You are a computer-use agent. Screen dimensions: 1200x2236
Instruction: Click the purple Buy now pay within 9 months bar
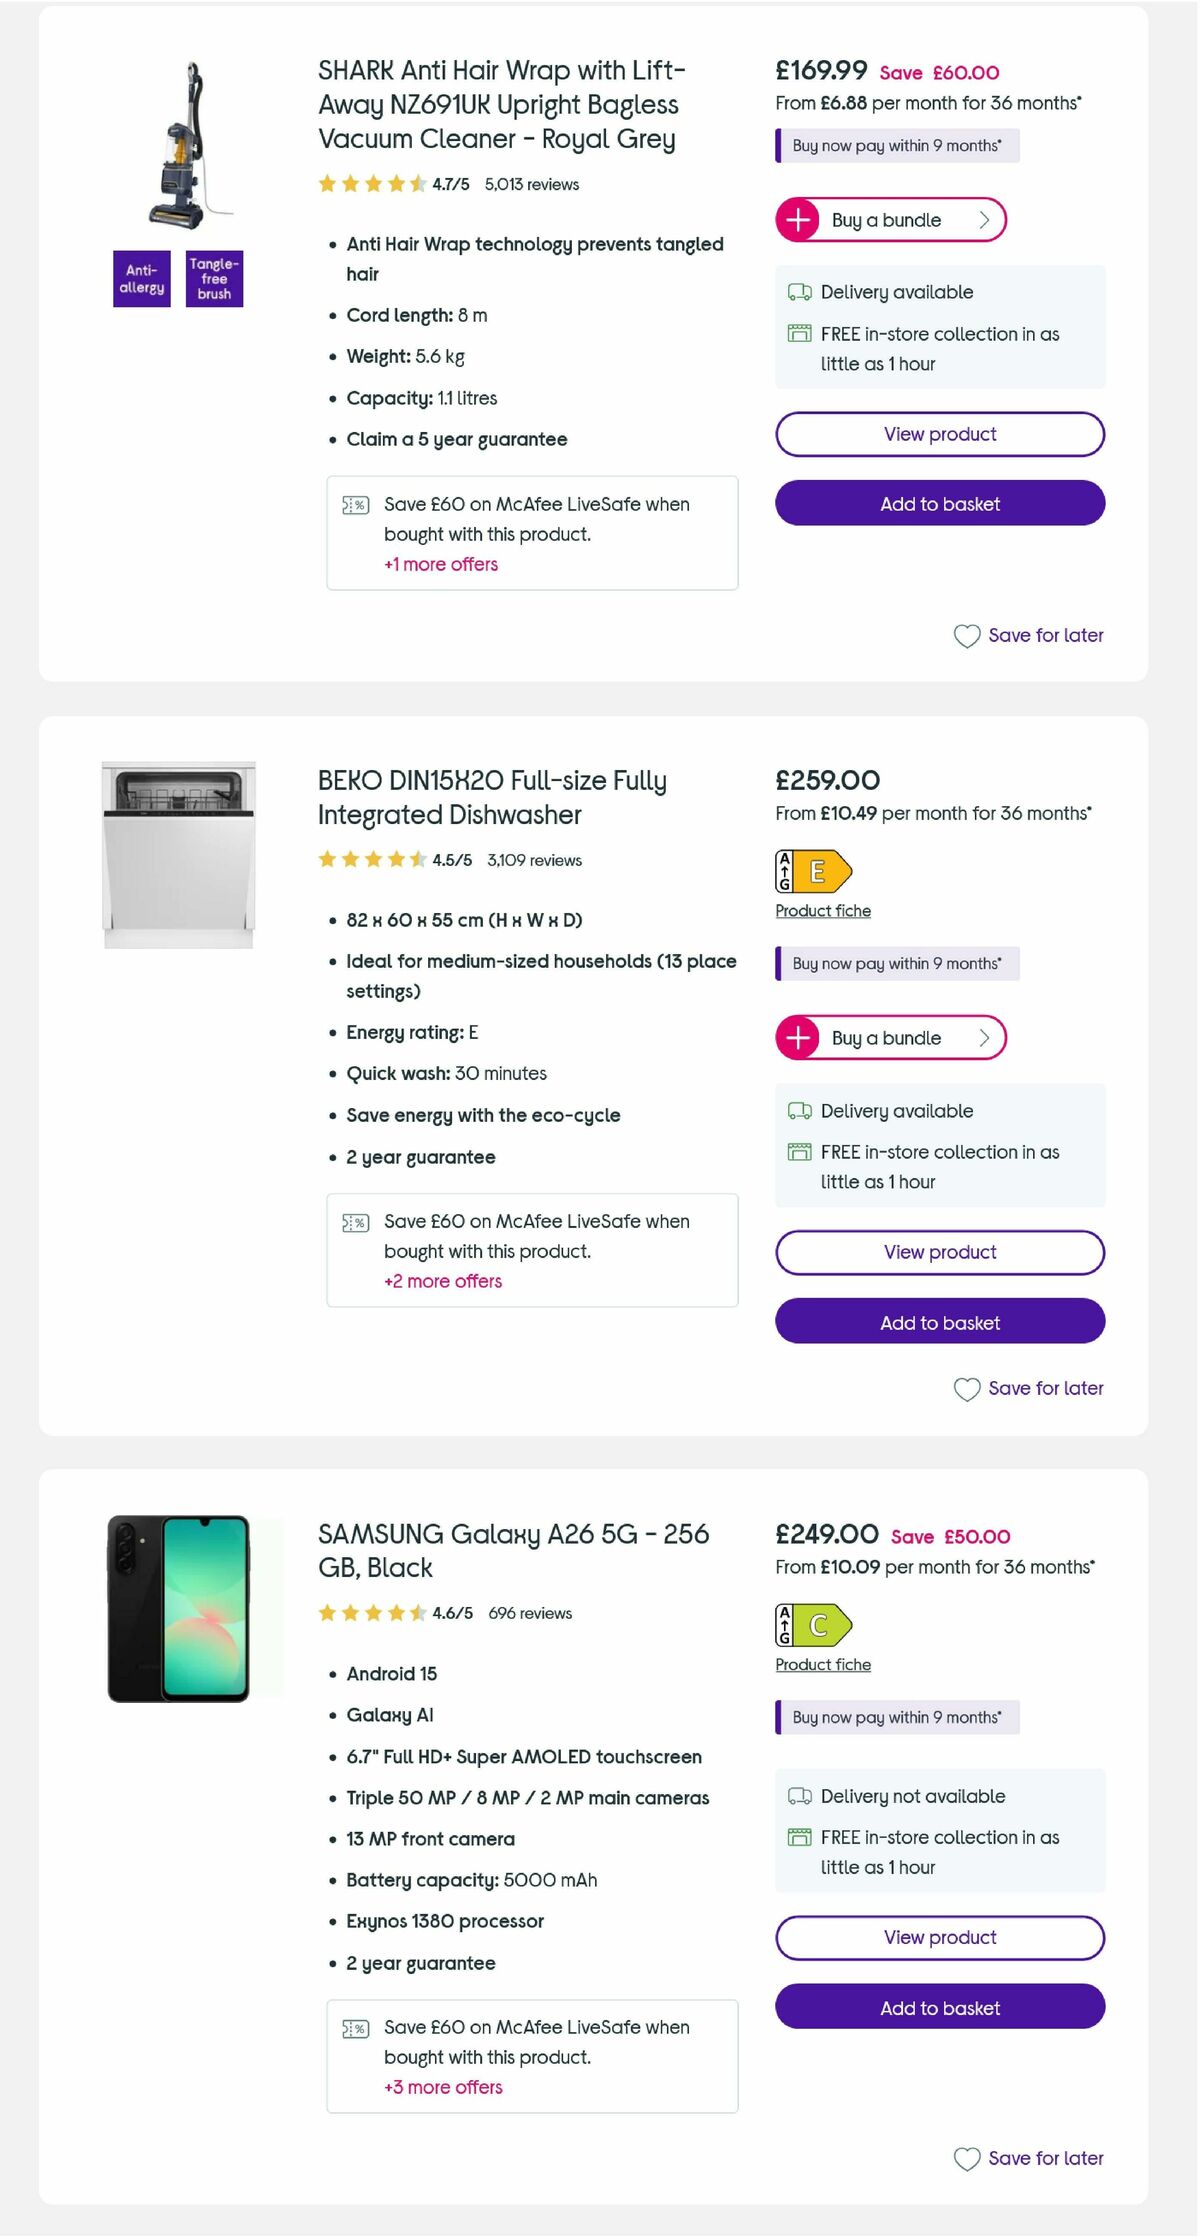897,145
